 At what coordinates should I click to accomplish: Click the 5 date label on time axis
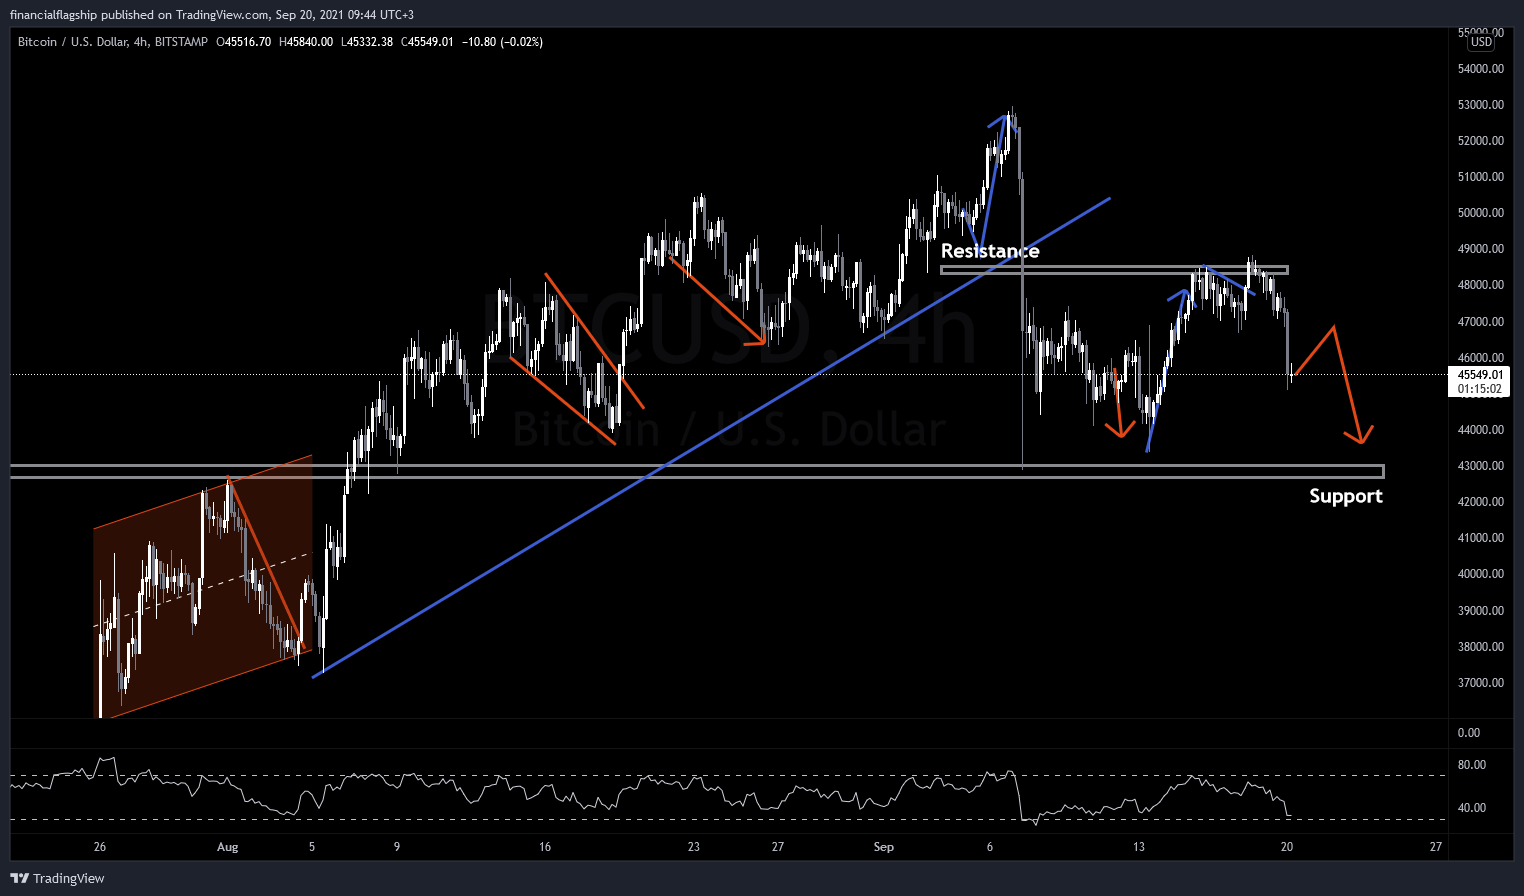point(312,847)
